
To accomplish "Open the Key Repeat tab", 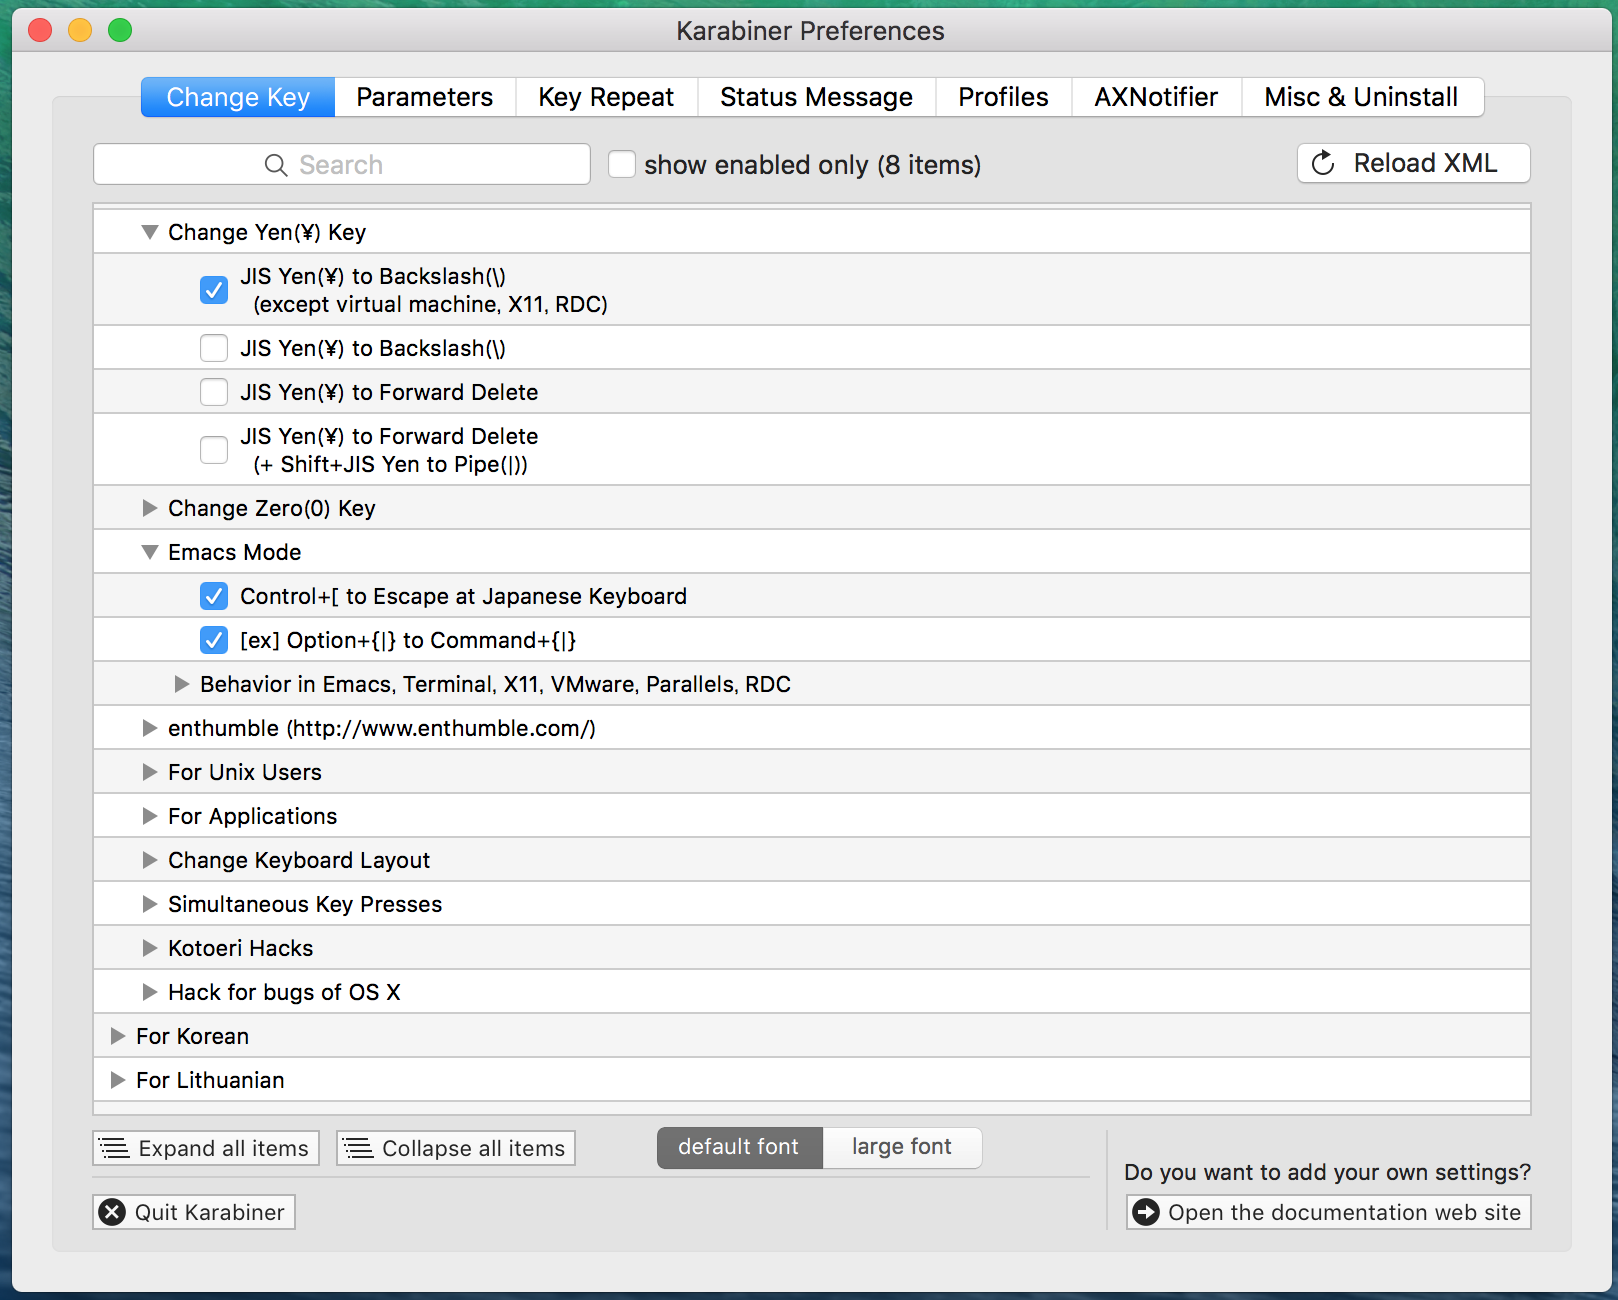I will coord(606,97).
